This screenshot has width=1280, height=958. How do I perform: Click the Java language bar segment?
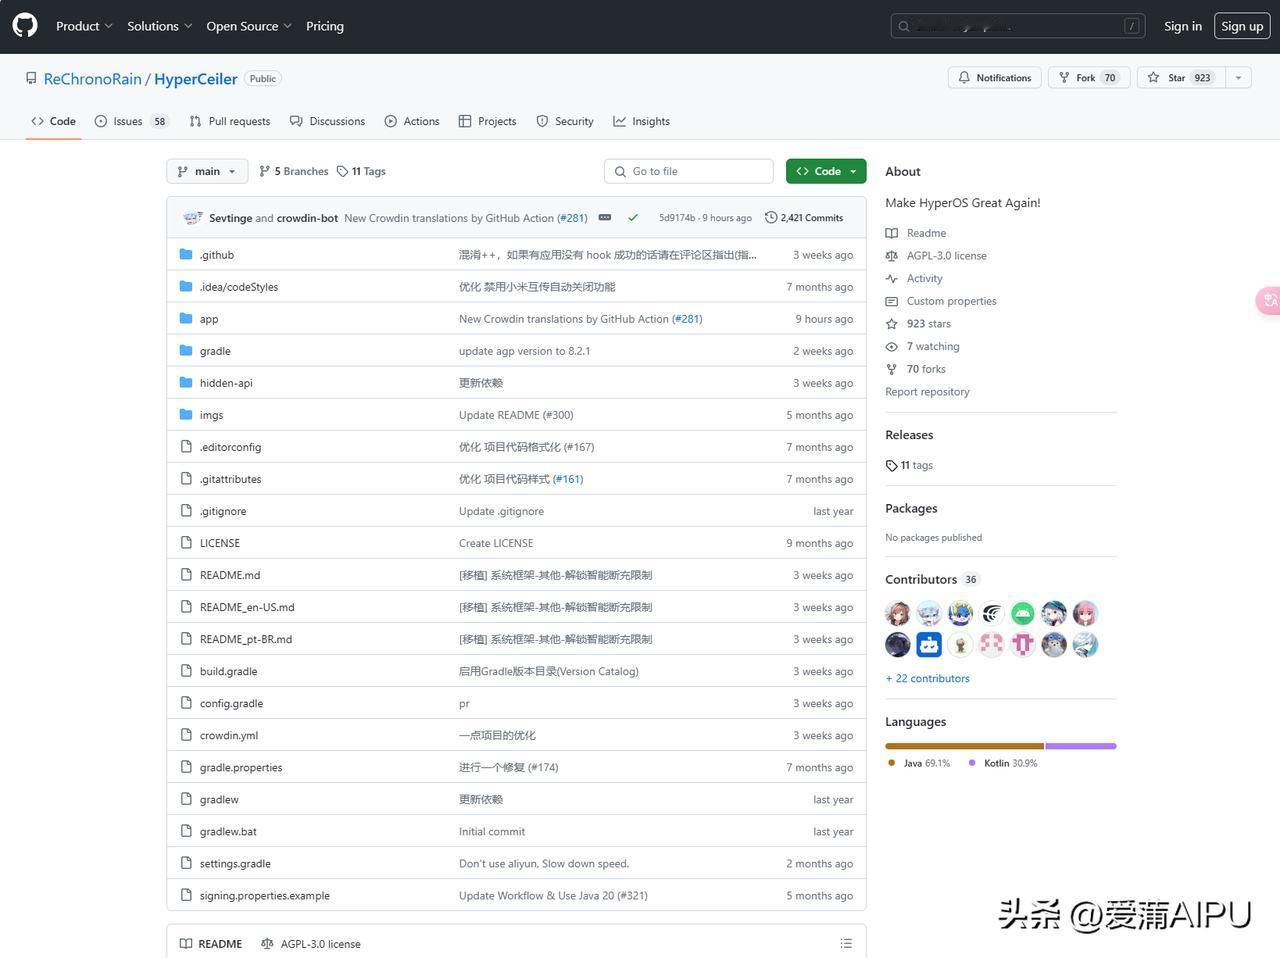[964, 746]
